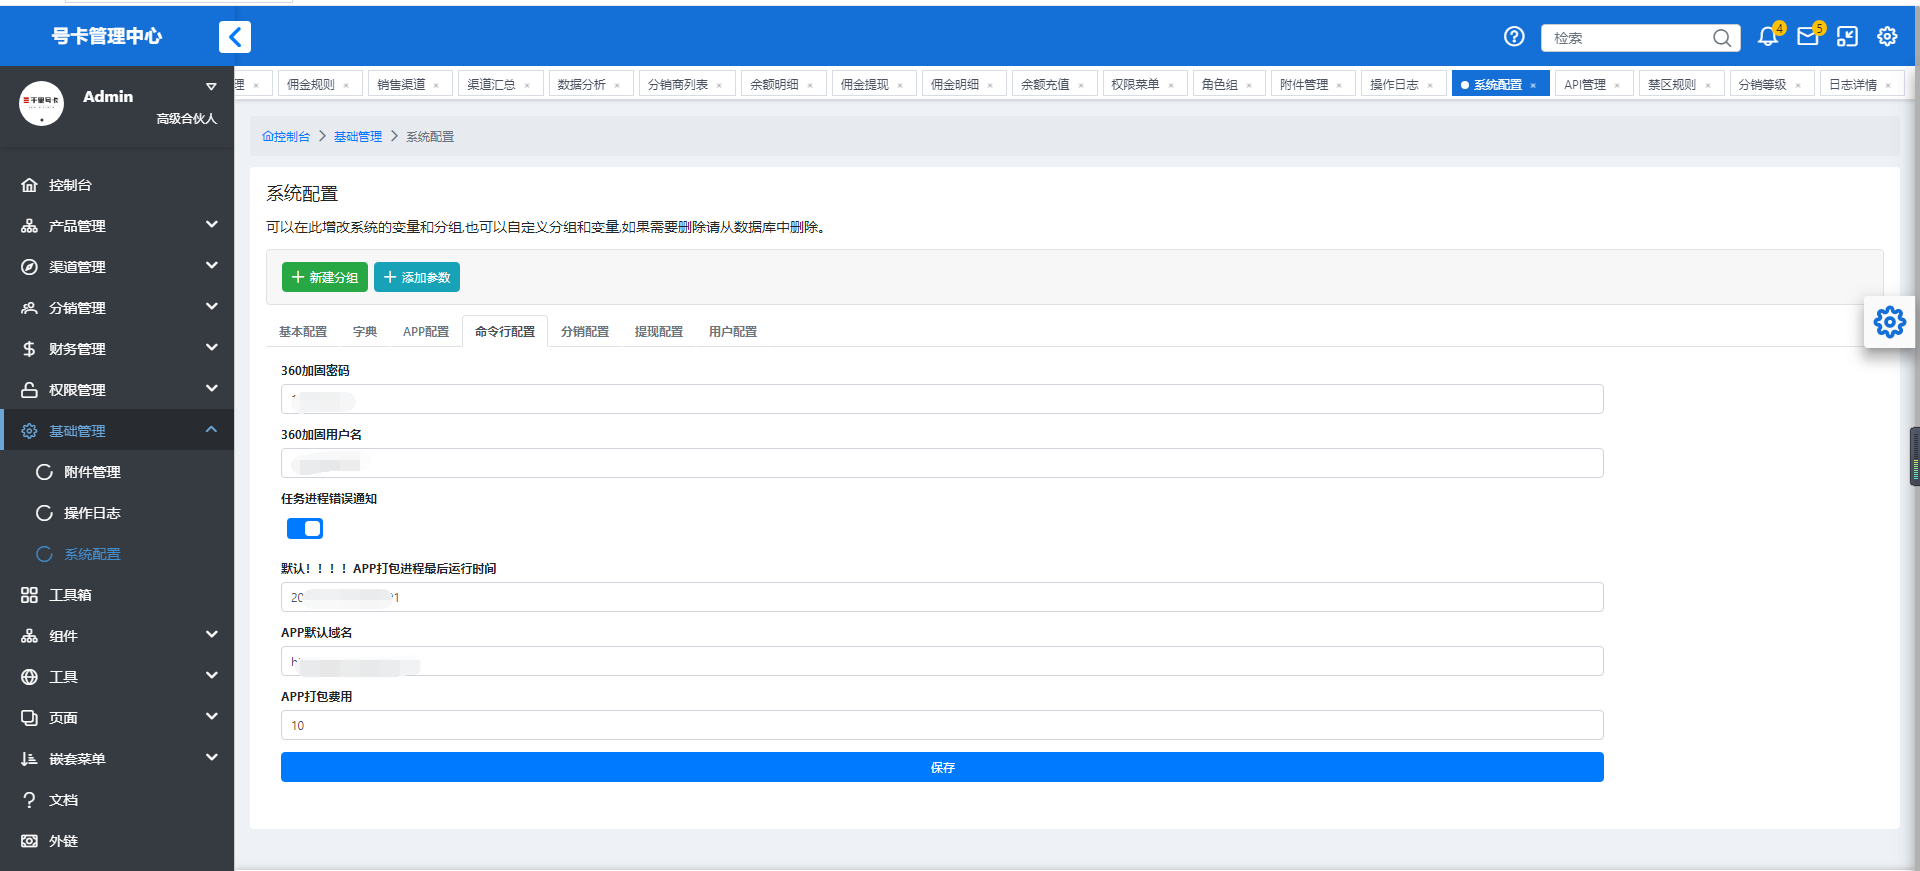Click the floating blue gear settings button
Screen dimensions: 1920x871
1889,322
